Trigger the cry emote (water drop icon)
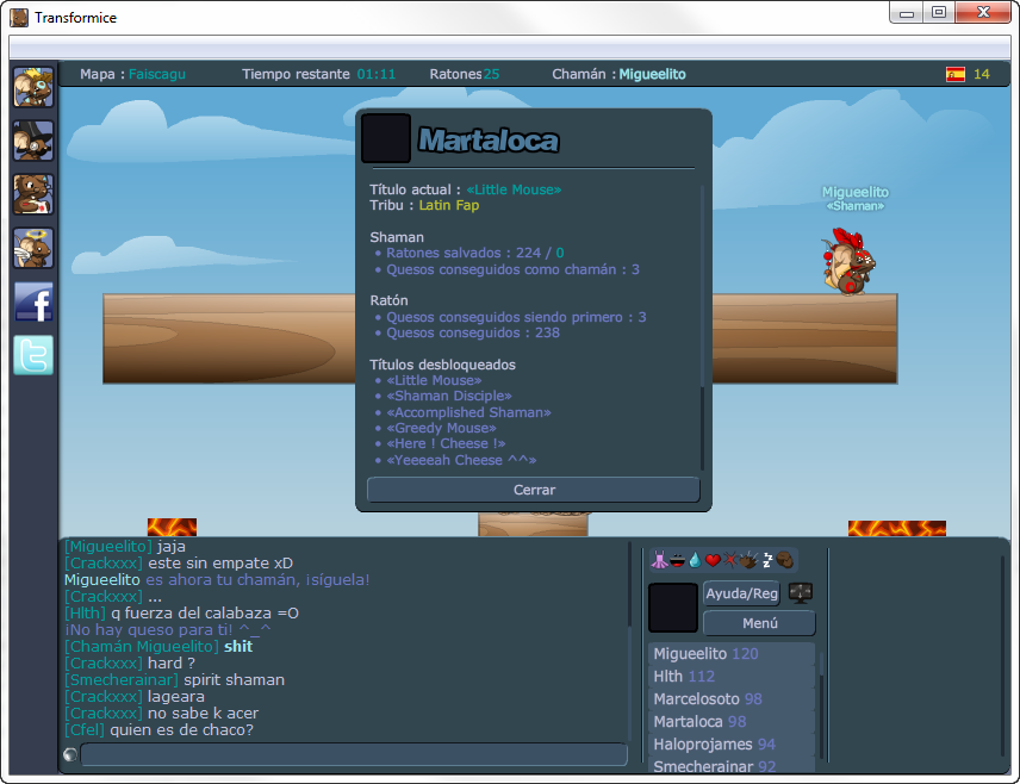1020x784 pixels. [695, 560]
